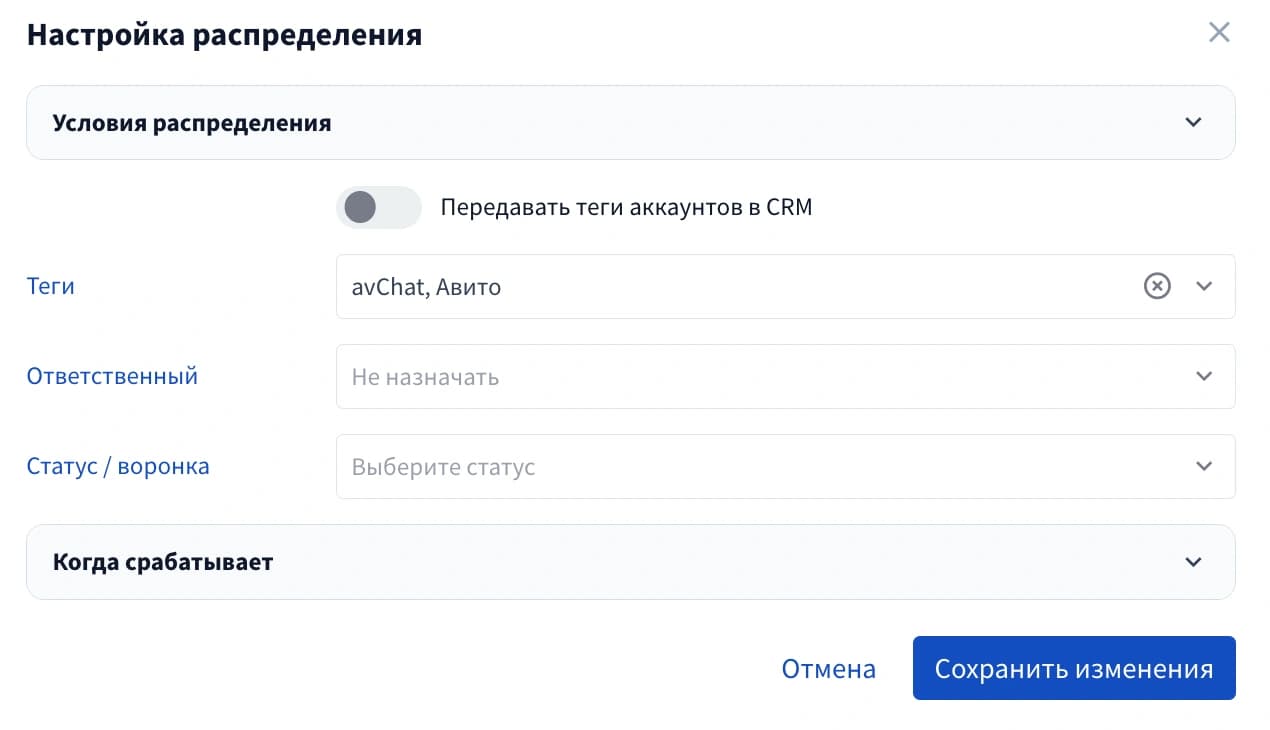Click the Статус / воронка label
1270x730 pixels.
[118, 466]
